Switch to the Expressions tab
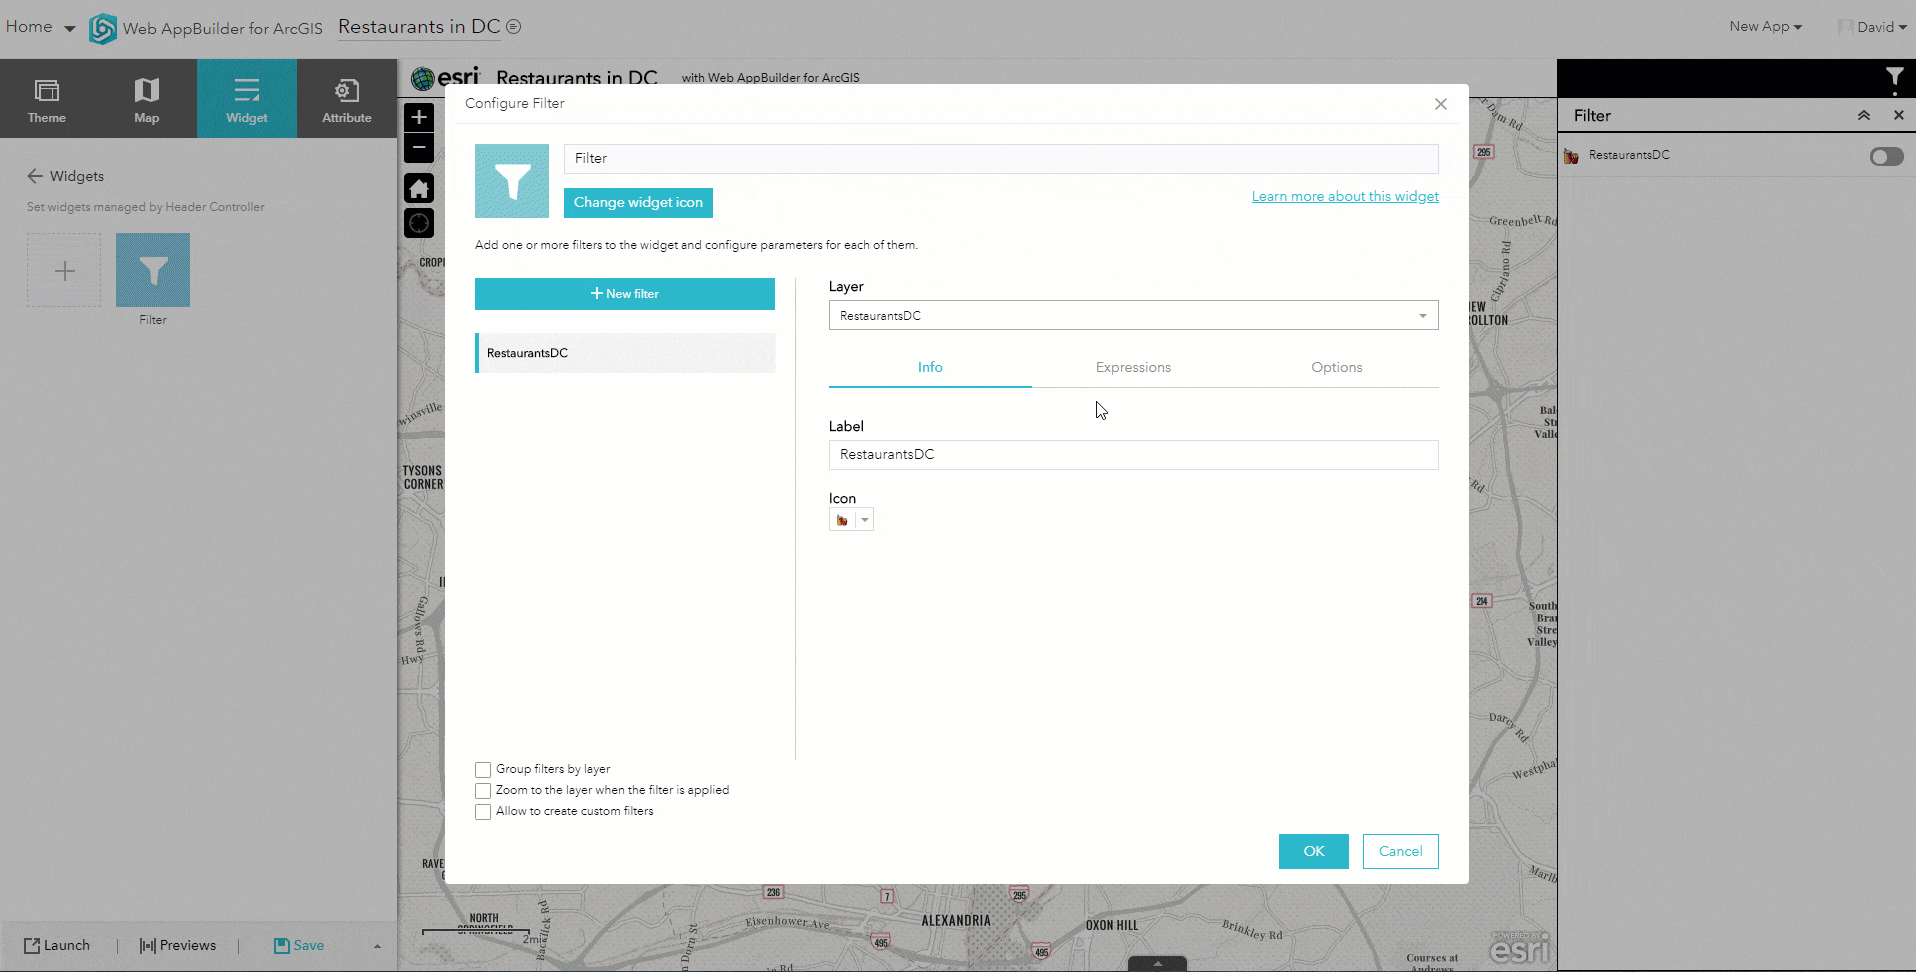The width and height of the screenshot is (1916, 972). [x=1133, y=368]
